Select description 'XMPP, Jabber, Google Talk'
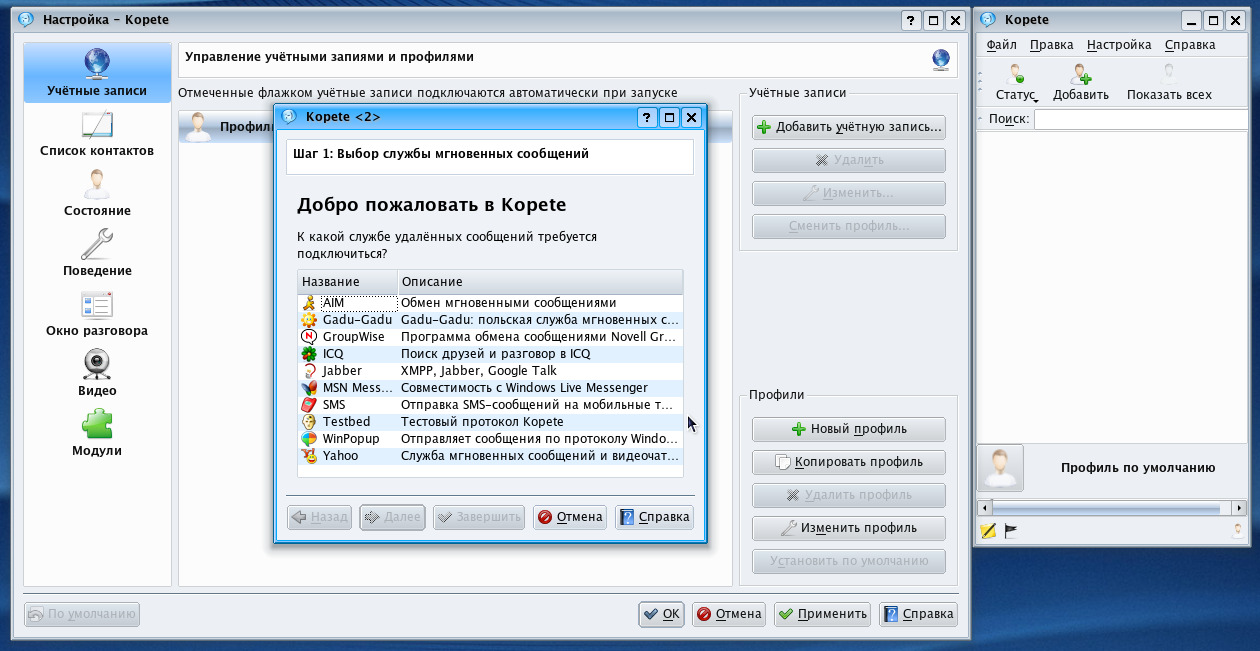The image size is (1260, 651). coord(479,371)
